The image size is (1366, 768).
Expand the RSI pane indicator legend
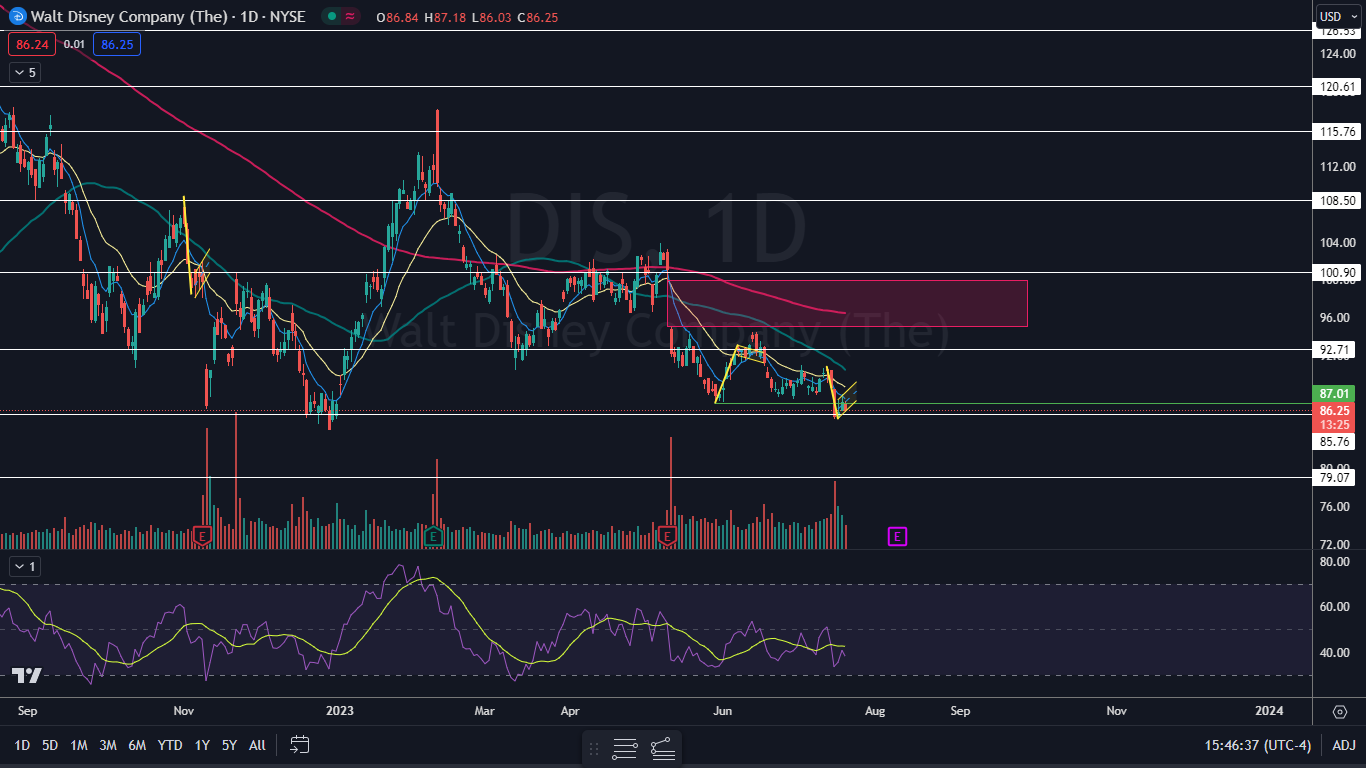point(25,566)
